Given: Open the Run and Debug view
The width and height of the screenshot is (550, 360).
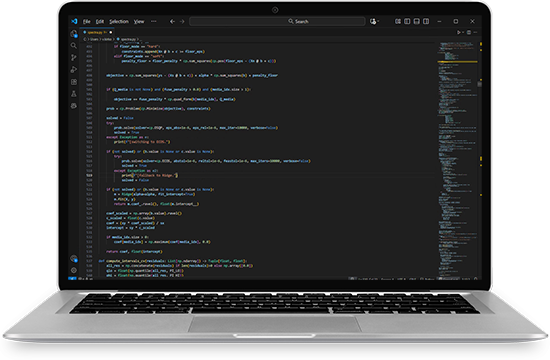Looking at the screenshot, I should pos(74,69).
